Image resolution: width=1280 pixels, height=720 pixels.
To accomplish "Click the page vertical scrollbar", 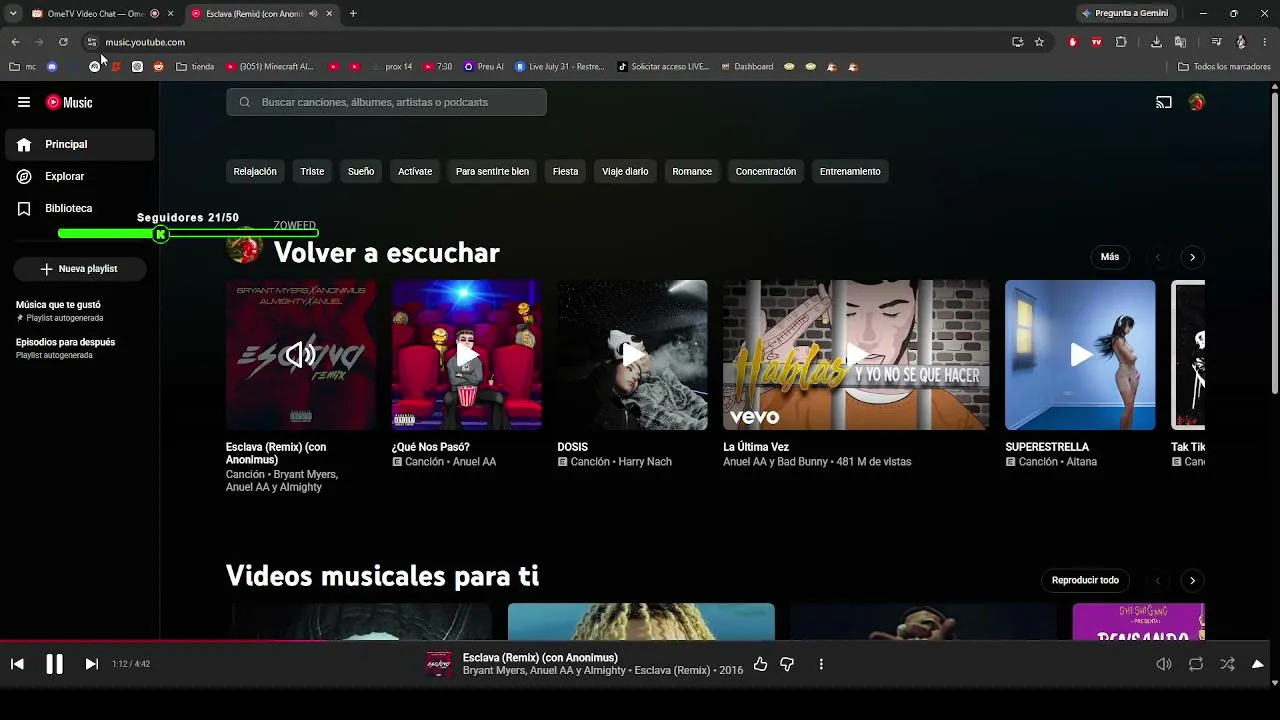I will click(x=1274, y=240).
